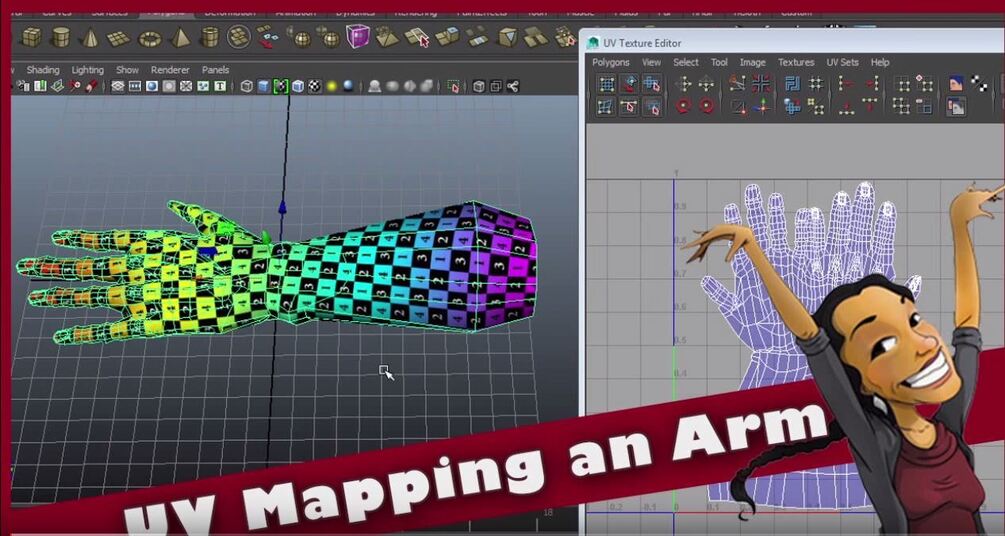Screen dimensions: 1005x536
Task: Open the Lighting menu in the viewport
Action: pos(87,70)
